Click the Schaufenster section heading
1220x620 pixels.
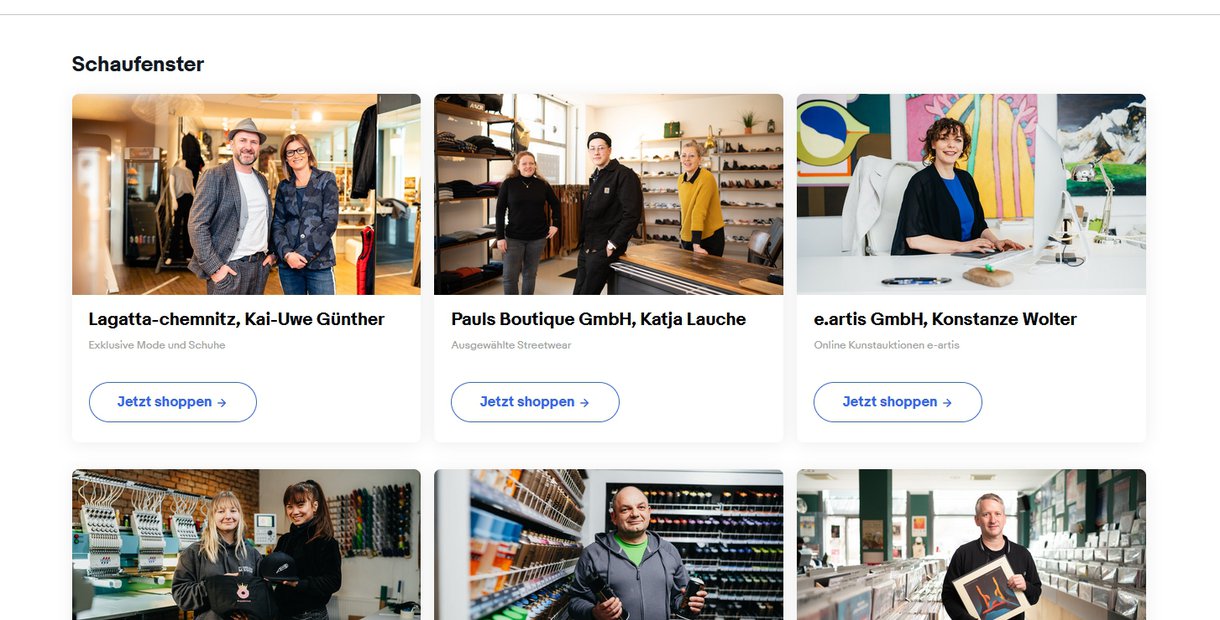pos(138,64)
